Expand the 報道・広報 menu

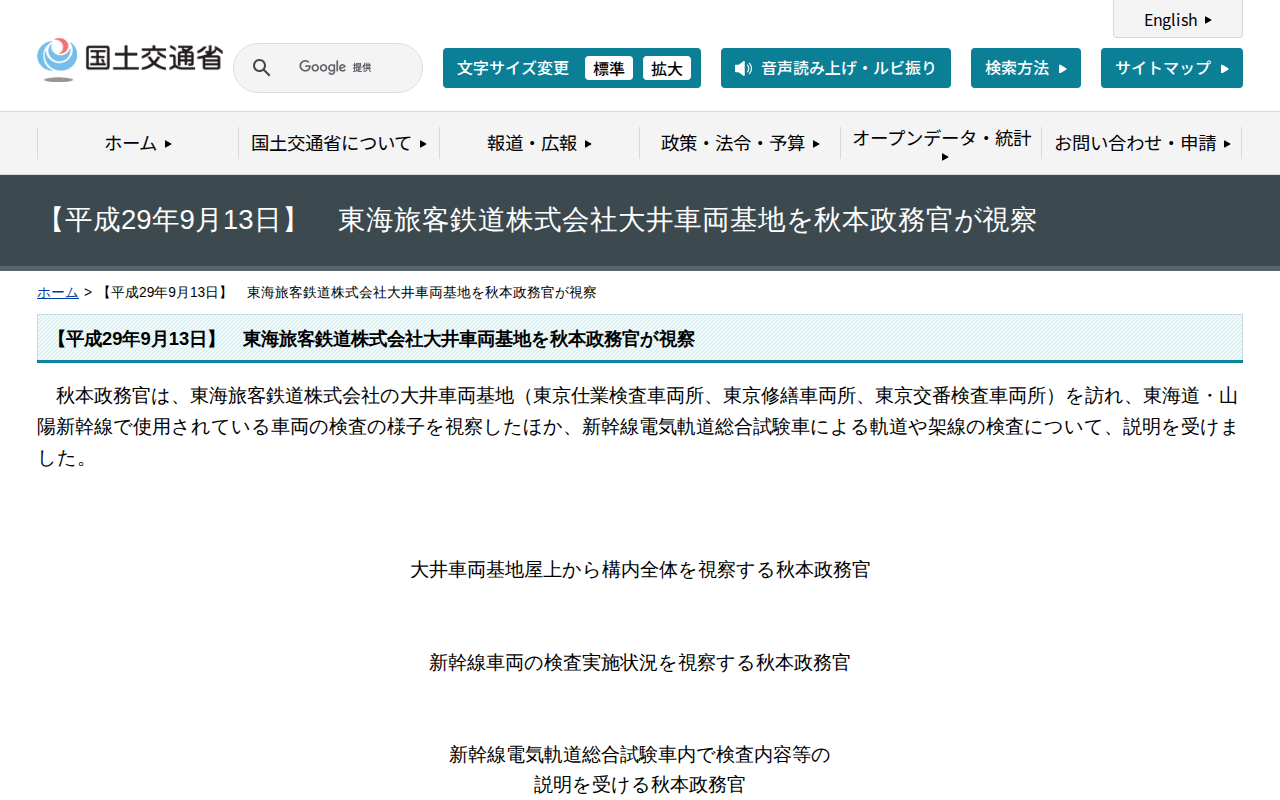539,143
